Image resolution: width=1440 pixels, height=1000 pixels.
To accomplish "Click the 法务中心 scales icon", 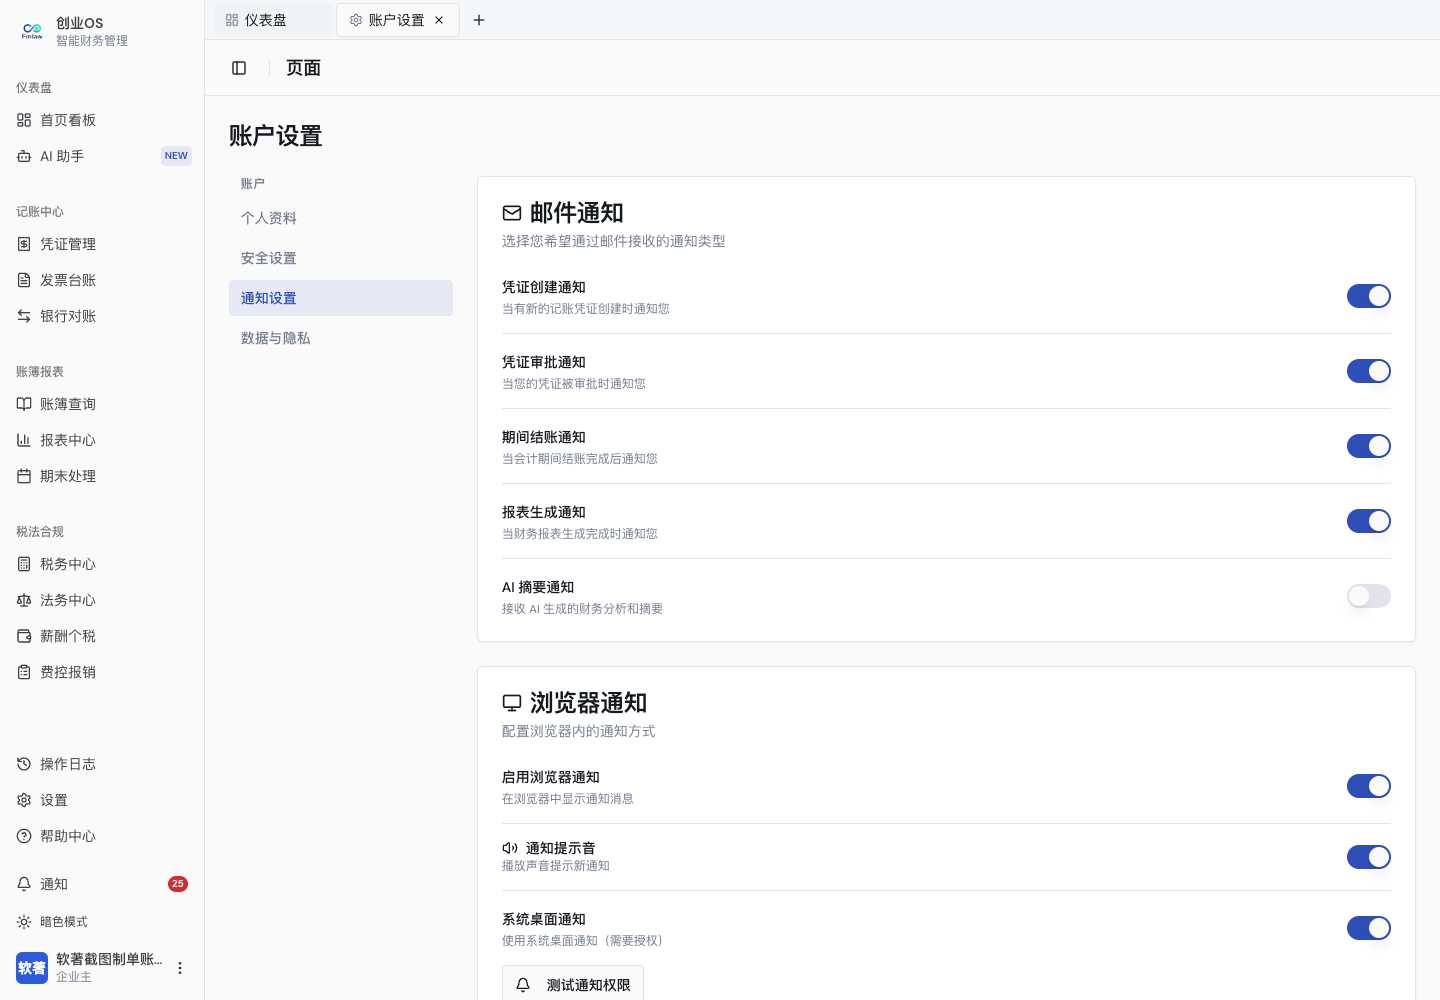I will (x=24, y=600).
